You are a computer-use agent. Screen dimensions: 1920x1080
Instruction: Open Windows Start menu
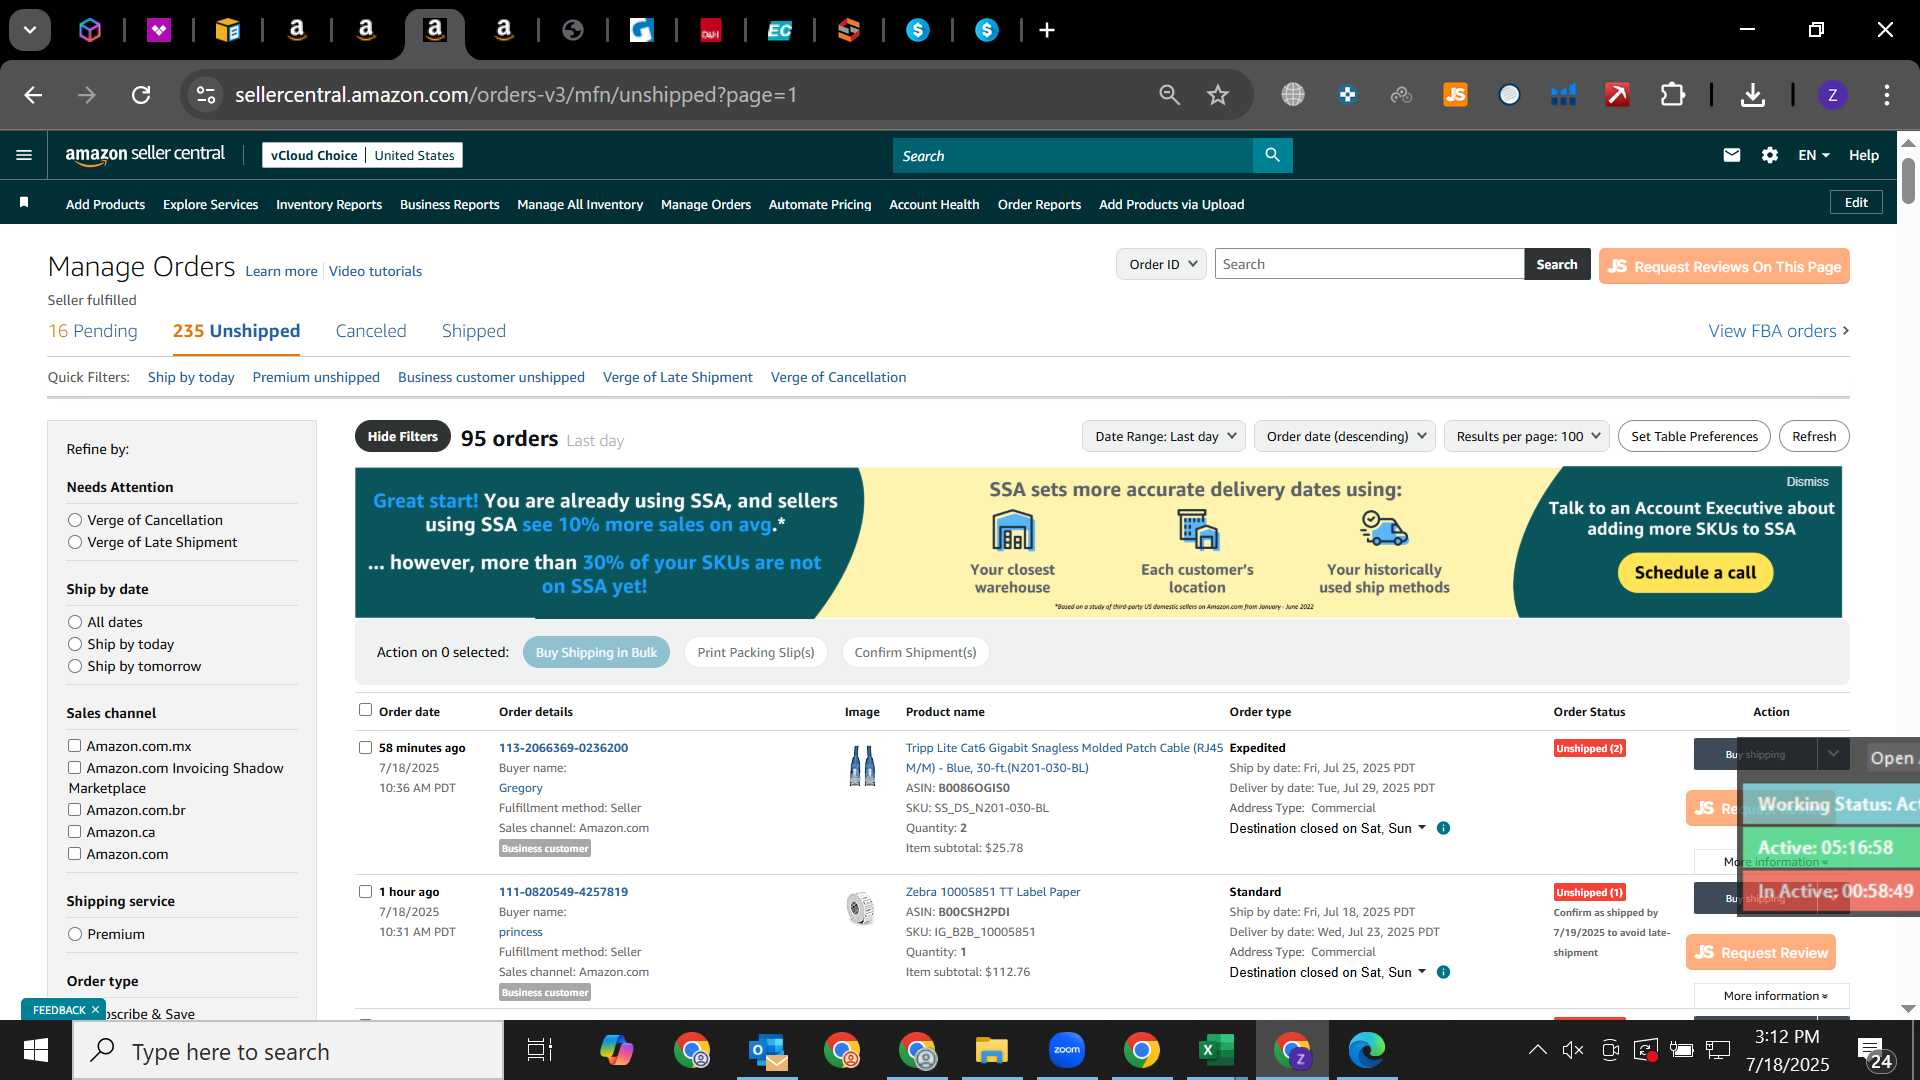pyautogui.click(x=36, y=1050)
